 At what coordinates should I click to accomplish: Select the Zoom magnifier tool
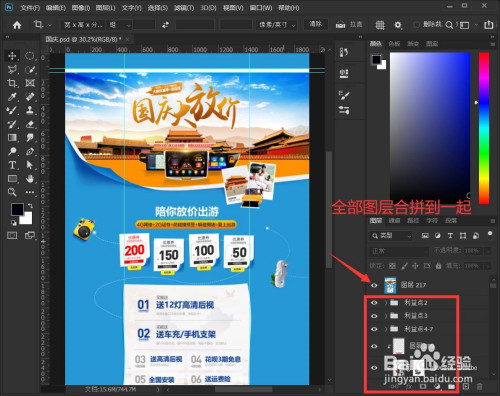tap(12, 192)
